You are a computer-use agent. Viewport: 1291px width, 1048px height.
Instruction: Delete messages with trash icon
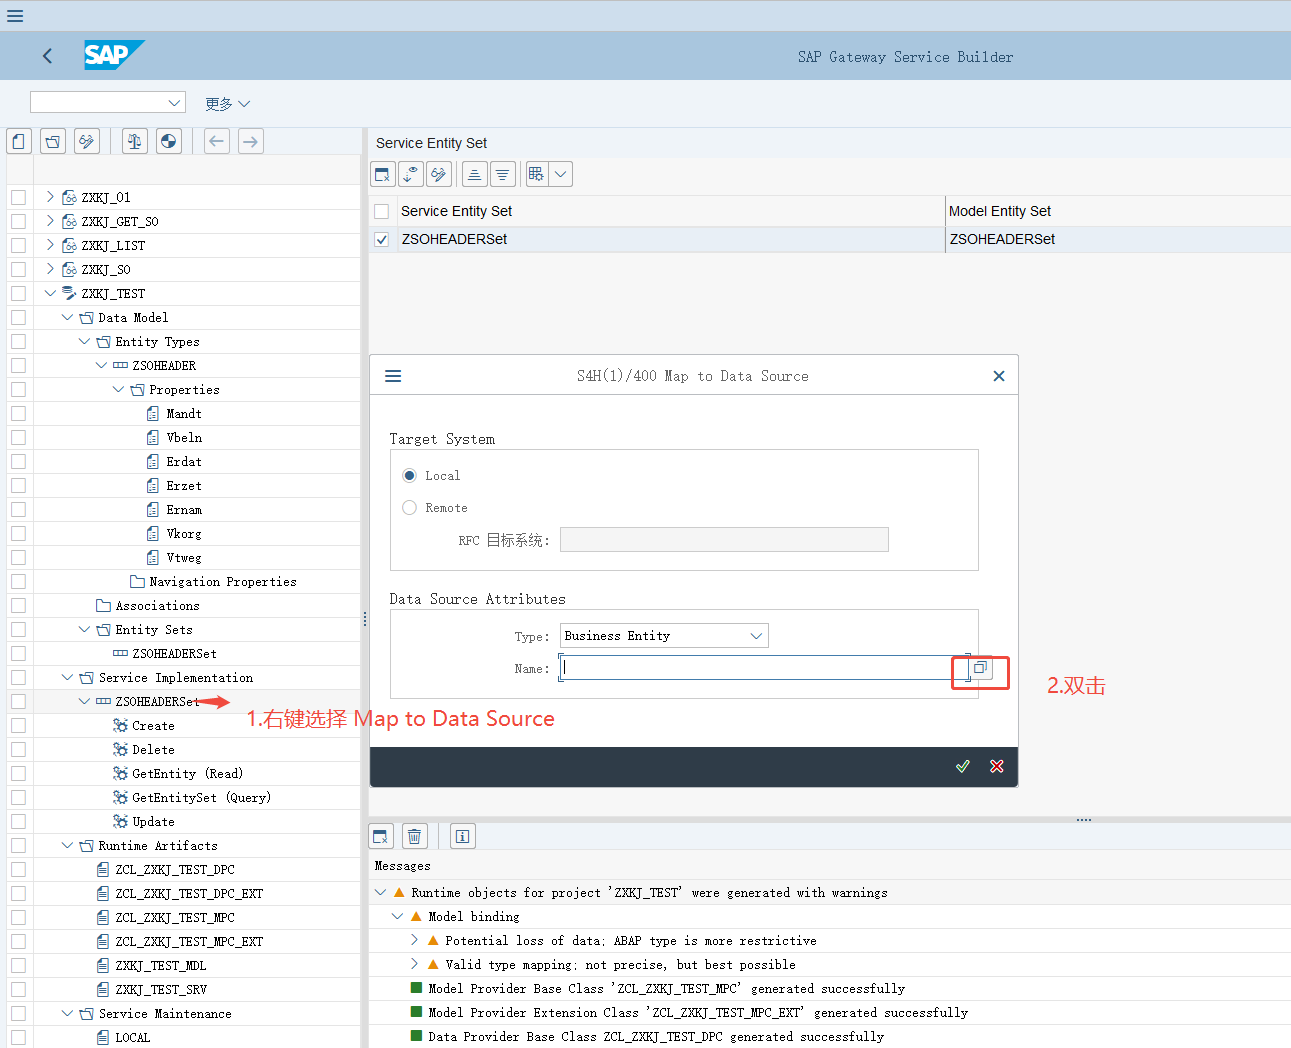pos(415,836)
